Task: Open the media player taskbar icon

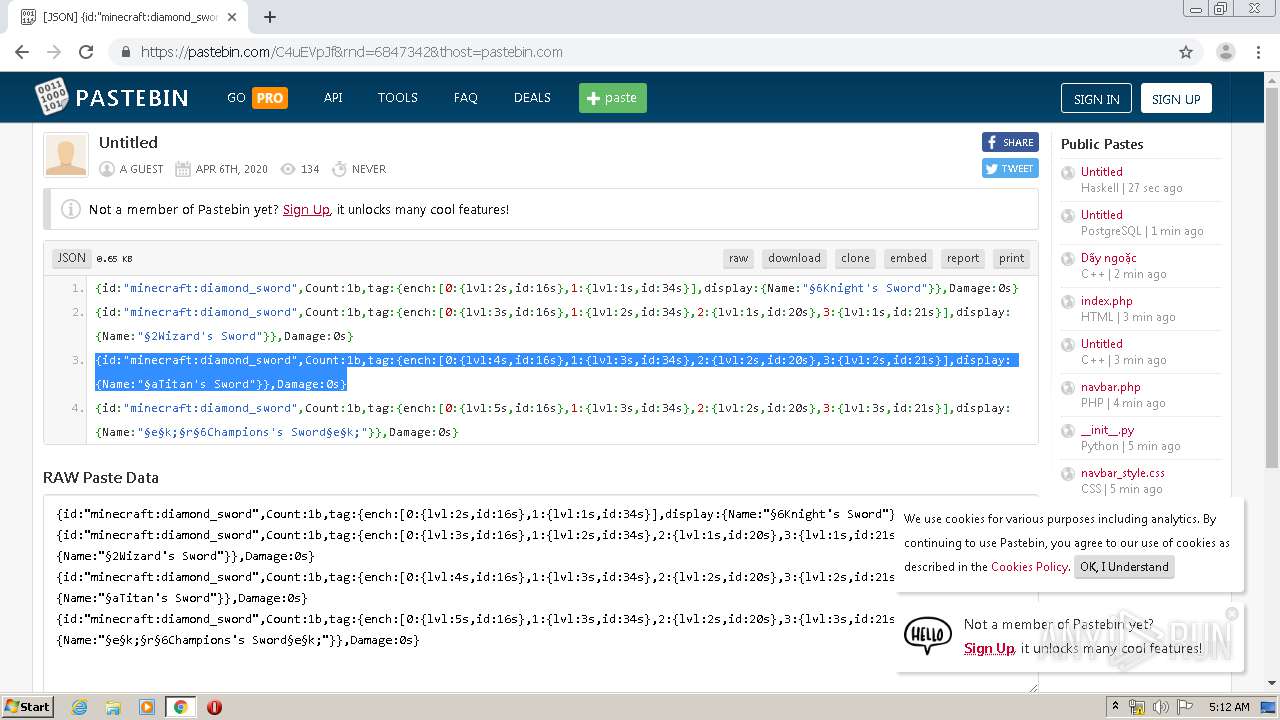Action: [146, 707]
